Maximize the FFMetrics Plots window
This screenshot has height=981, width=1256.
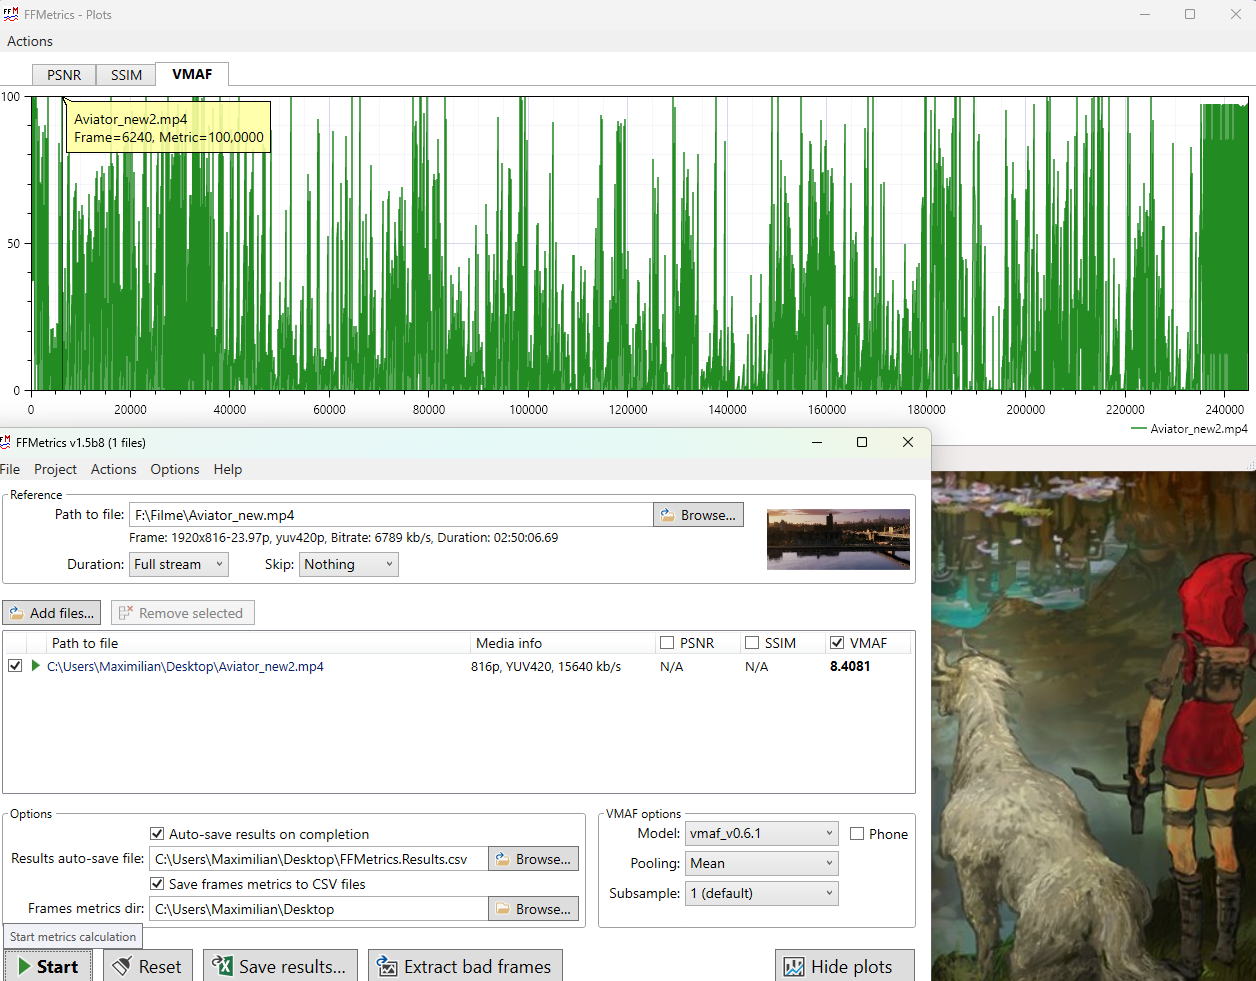[1190, 14]
